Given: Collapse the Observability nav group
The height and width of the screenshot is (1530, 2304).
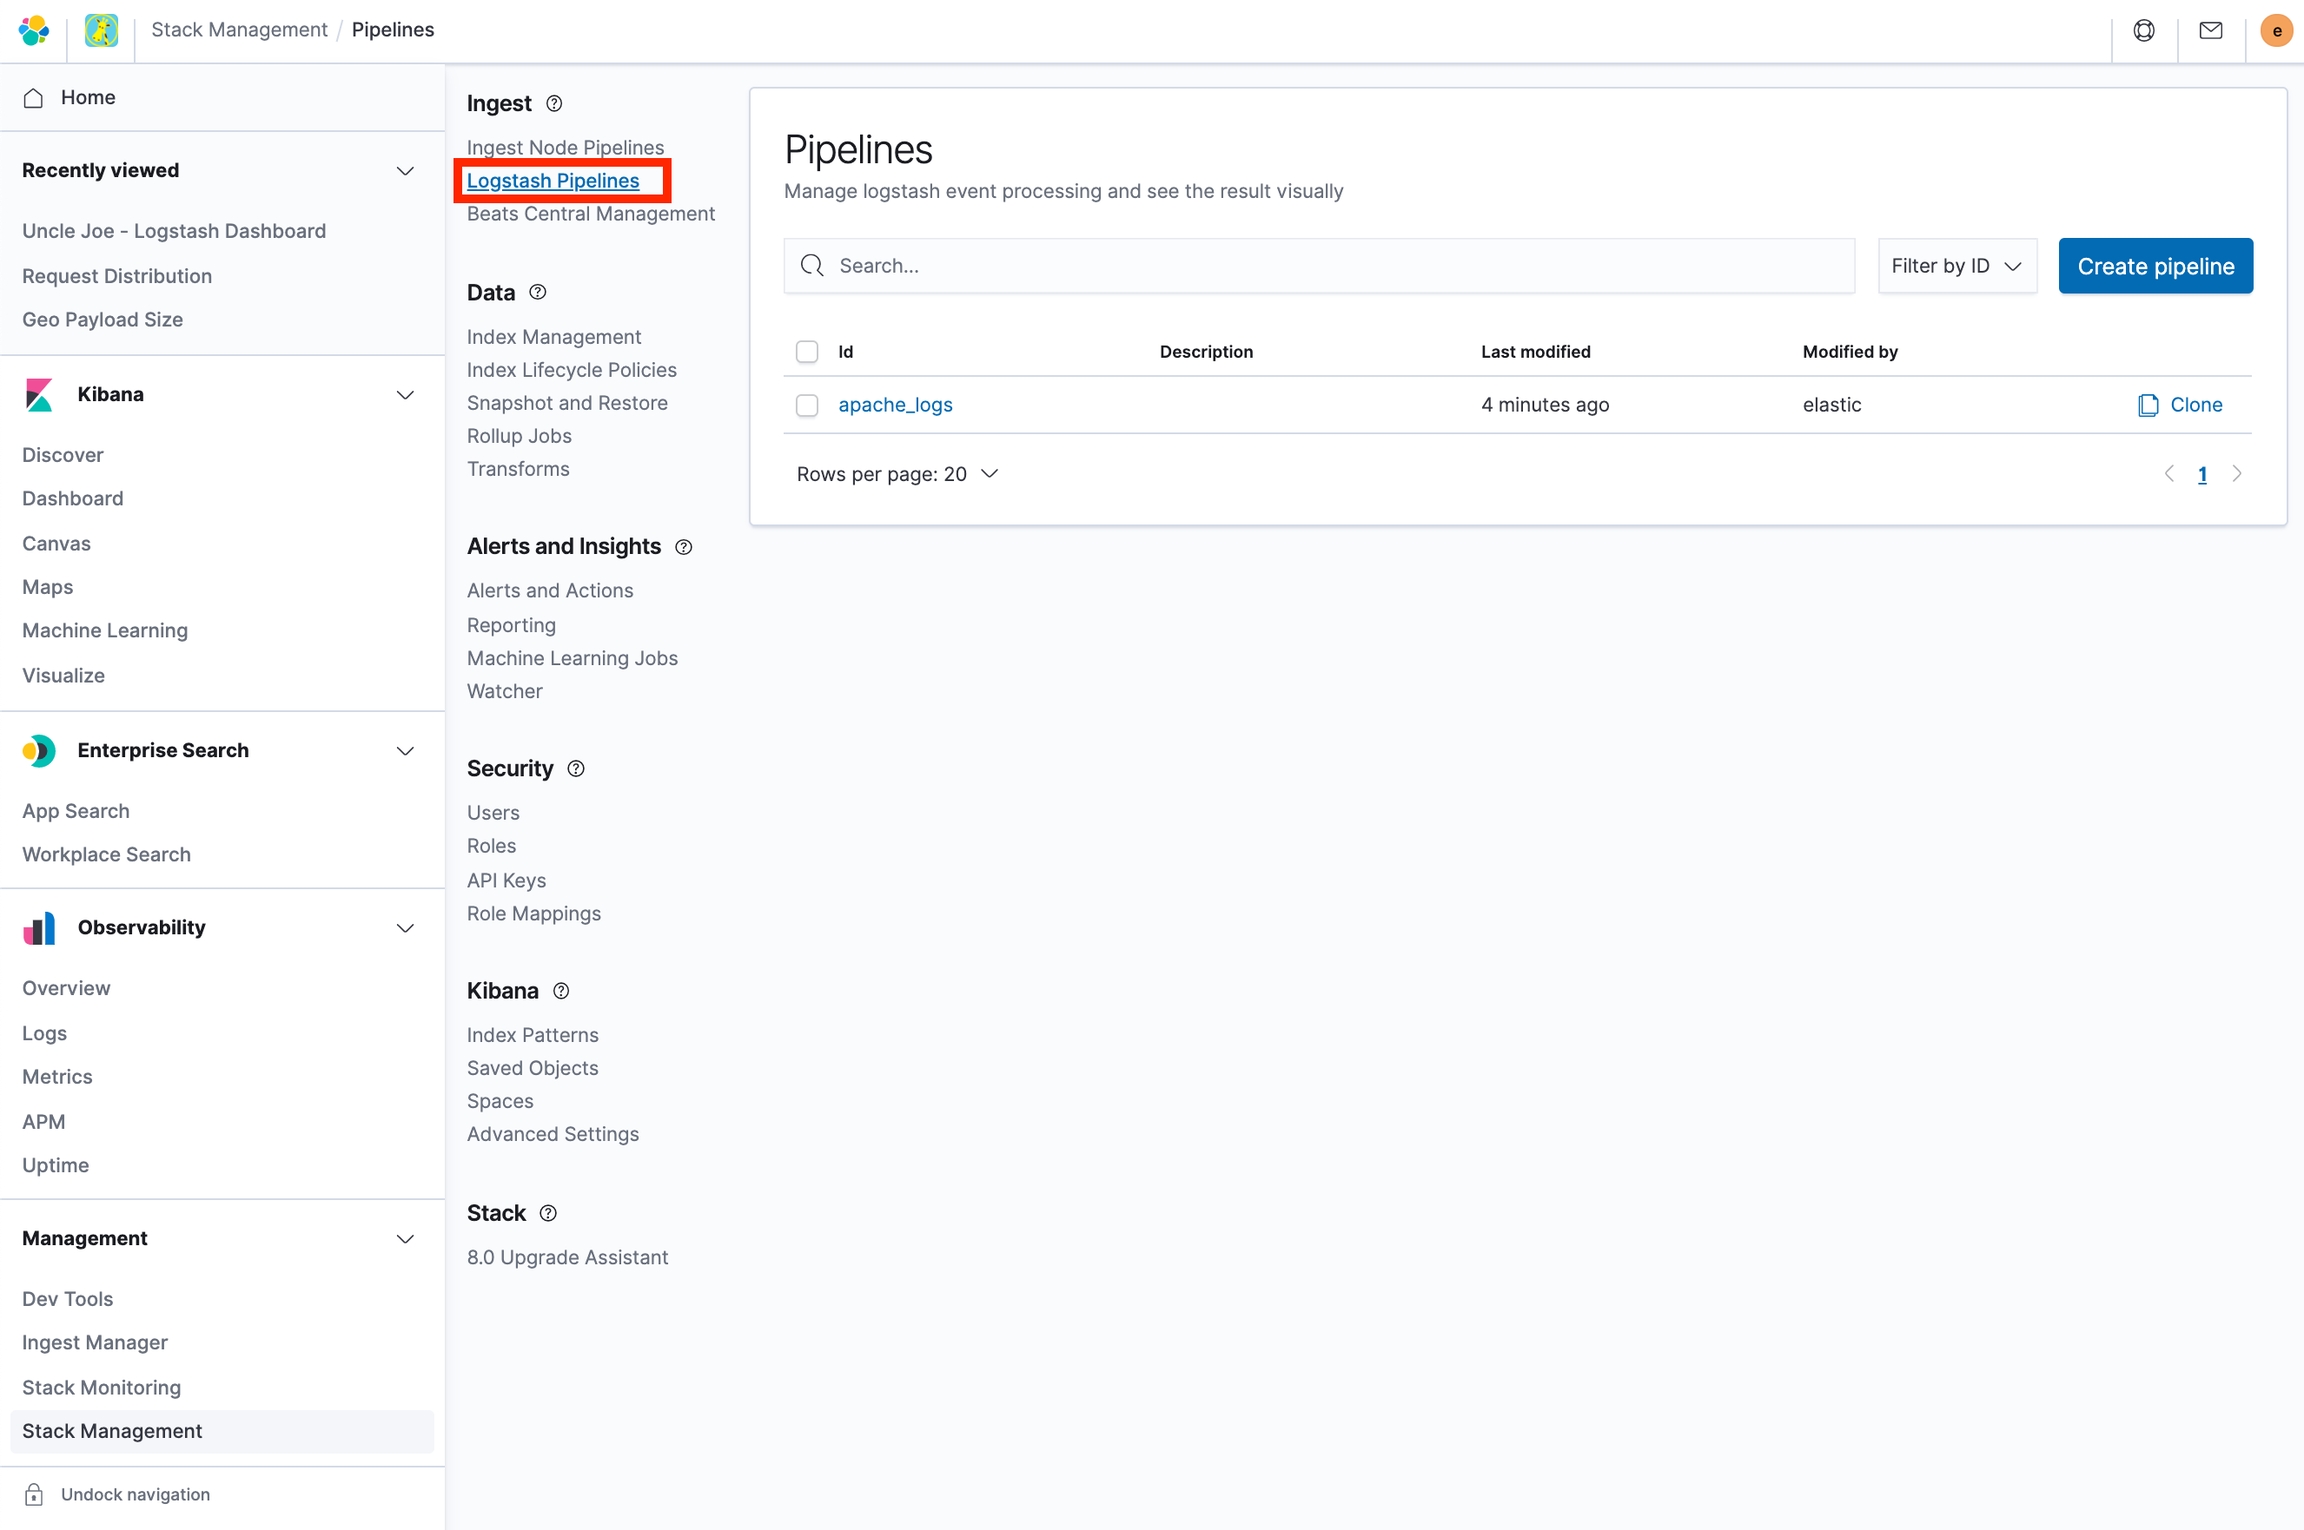Looking at the screenshot, I should [405, 928].
